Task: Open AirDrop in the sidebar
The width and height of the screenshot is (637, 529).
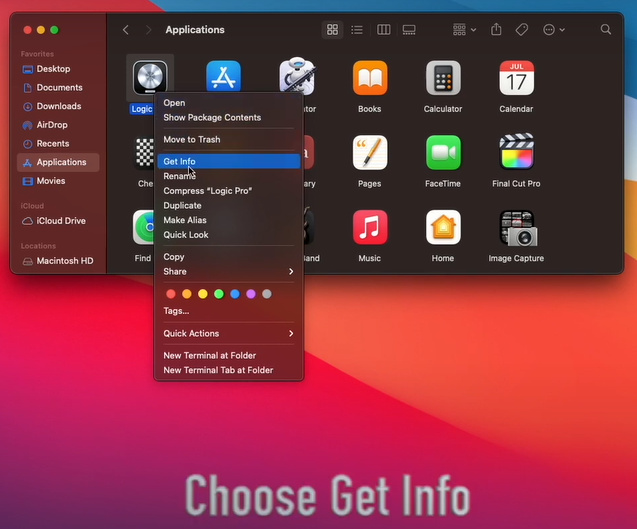Action: 58,125
